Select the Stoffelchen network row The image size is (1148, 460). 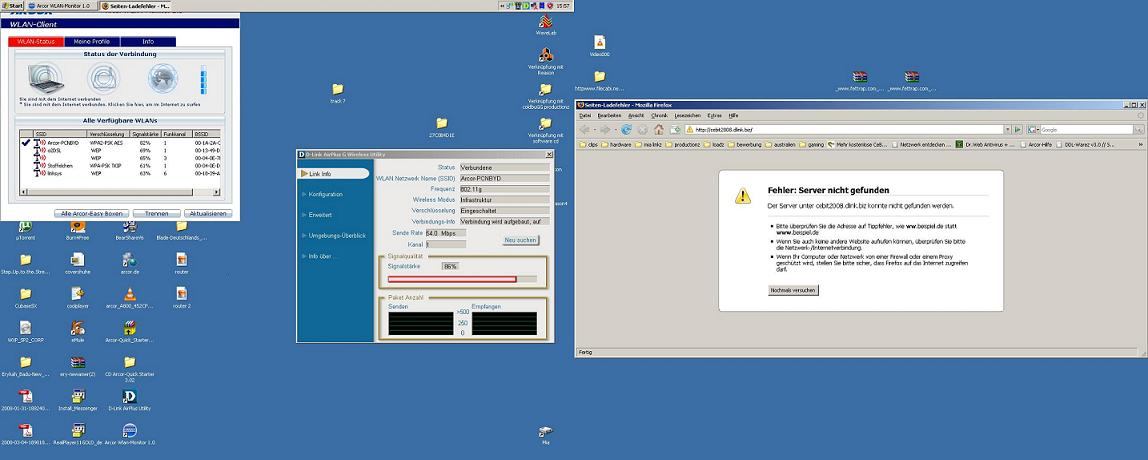click(x=121, y=166)
